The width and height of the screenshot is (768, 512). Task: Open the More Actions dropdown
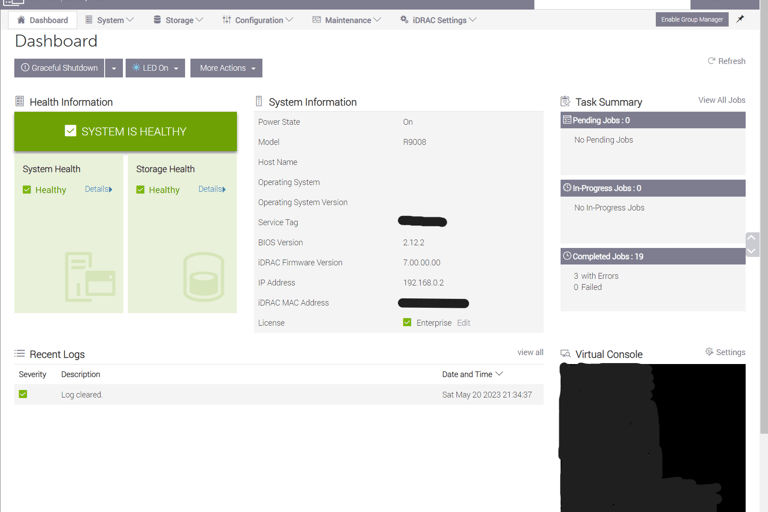click(x=226, y=68)
